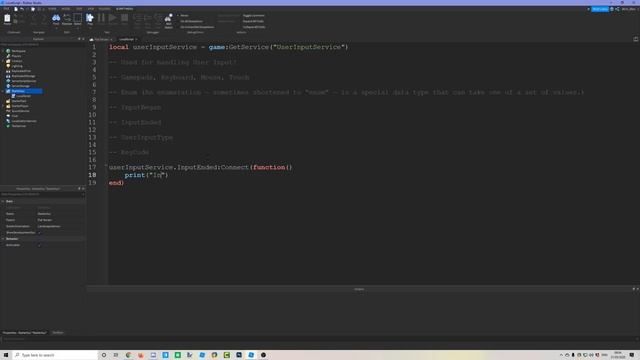Expand the Workspace tree node
This screenshot has height=360, width=640.
click(3, 51)
